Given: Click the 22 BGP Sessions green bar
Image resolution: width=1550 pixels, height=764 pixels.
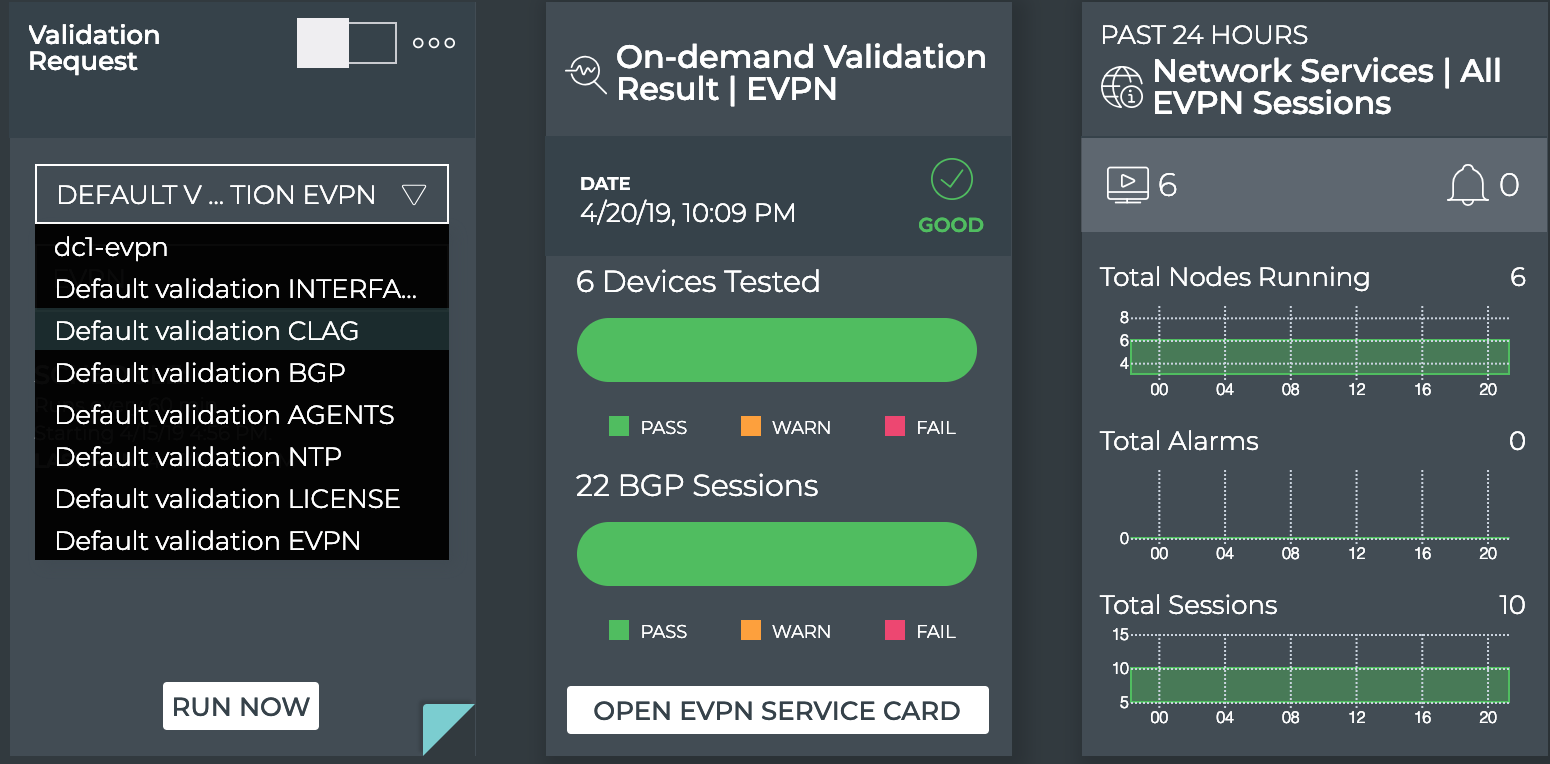Looking at the screenshot, I should [x=776, y=554].
